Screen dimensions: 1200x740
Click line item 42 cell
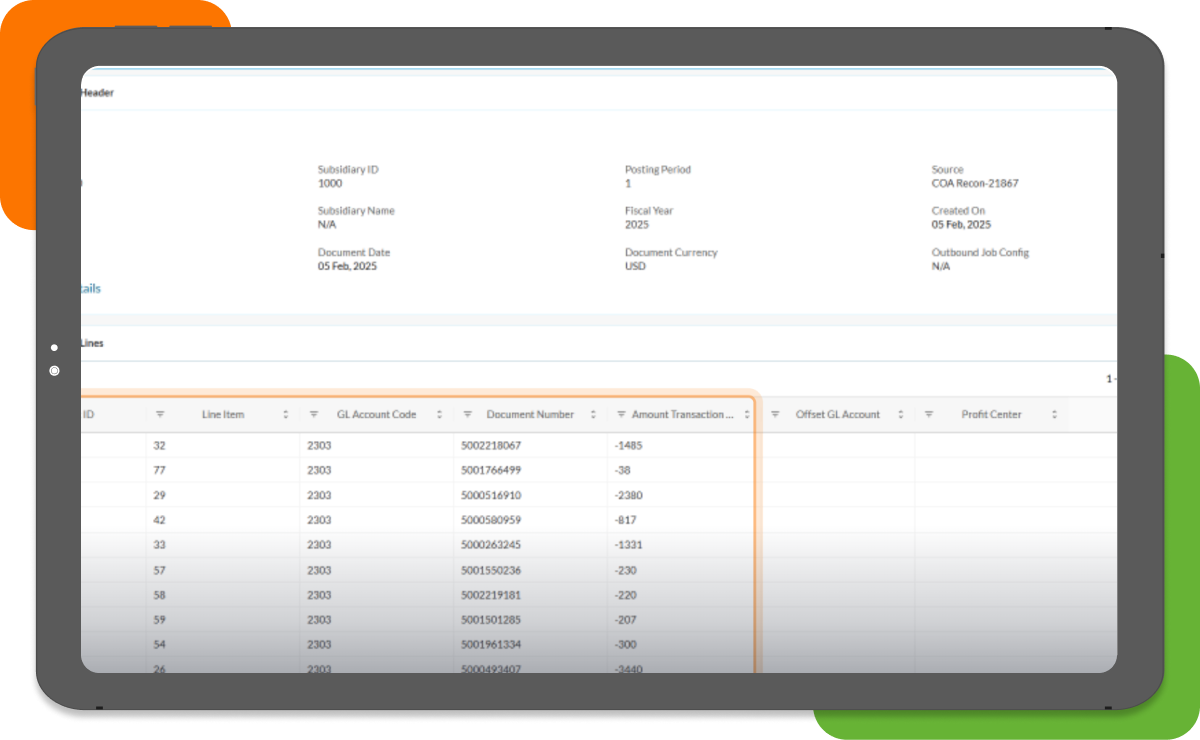click(160, 520)
